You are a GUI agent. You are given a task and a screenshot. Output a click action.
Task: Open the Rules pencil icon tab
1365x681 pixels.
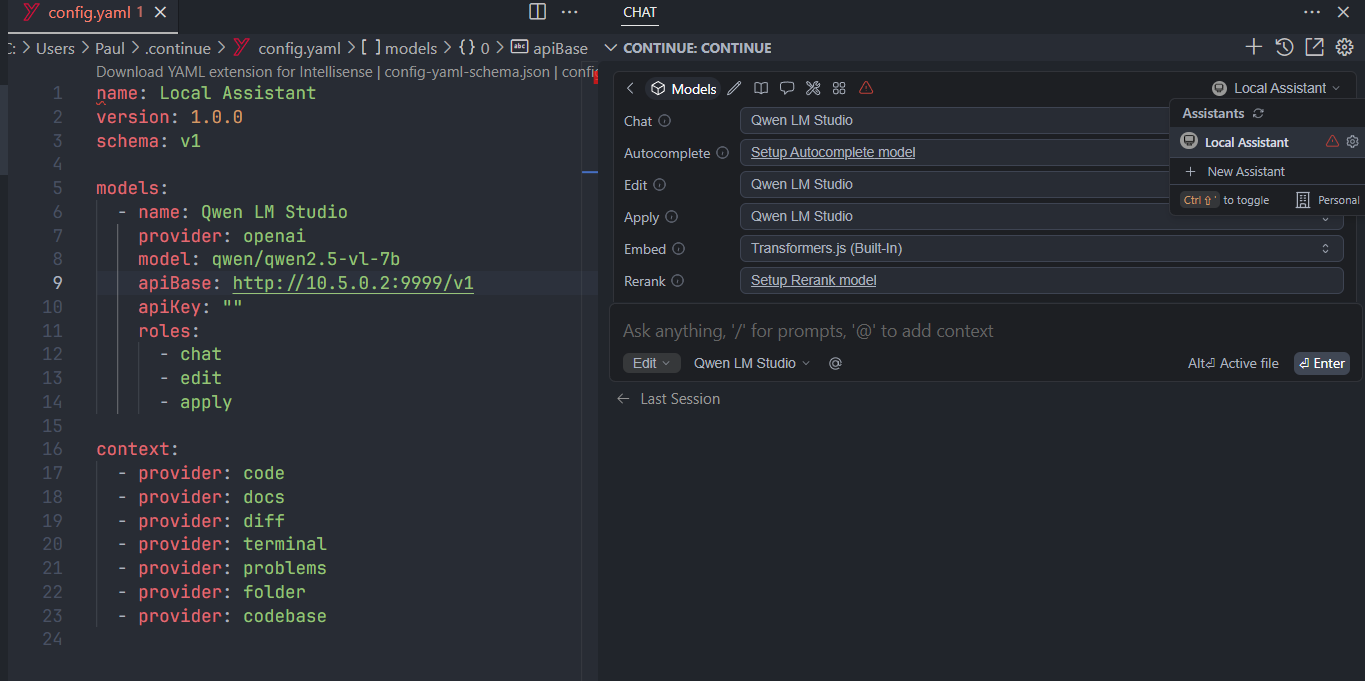pos(734,88)
